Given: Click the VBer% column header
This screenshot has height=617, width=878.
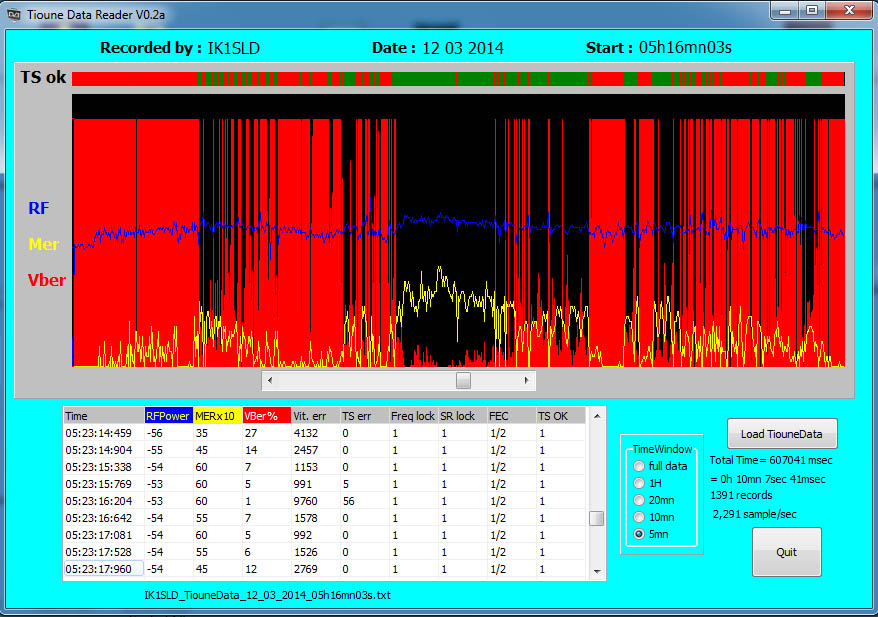Looking at the screenshot, I should (265, 416).
